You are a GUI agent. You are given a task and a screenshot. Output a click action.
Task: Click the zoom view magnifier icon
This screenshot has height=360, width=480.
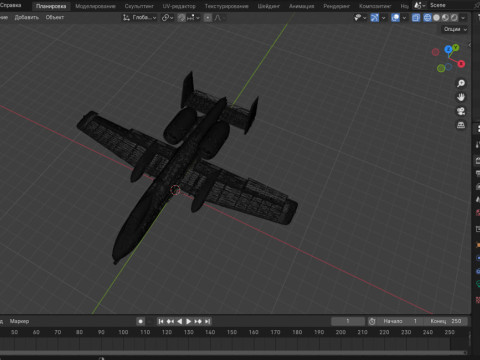pyautogui.click(x=461, y=83)
